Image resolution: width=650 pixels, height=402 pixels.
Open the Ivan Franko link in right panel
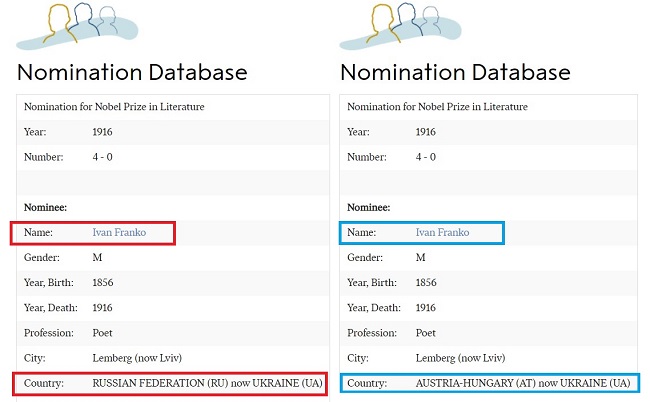[x=442, y=233]
